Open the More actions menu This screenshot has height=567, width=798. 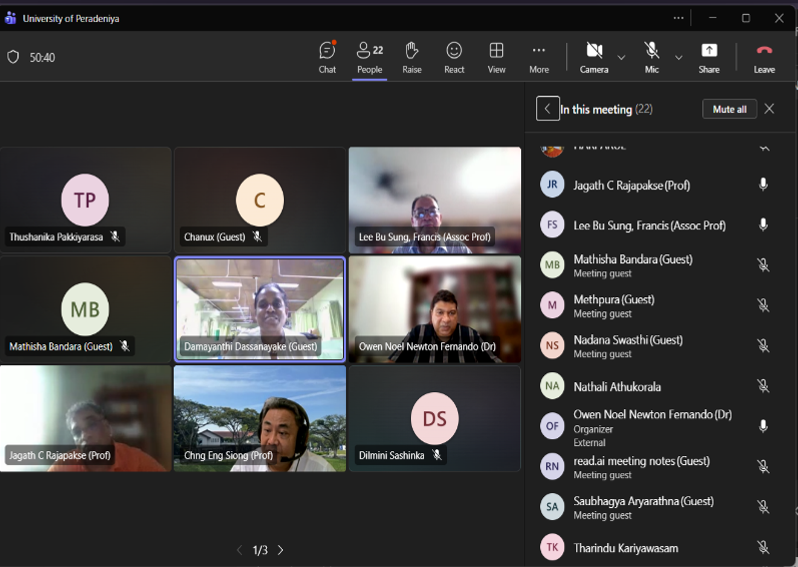[539, 58]
